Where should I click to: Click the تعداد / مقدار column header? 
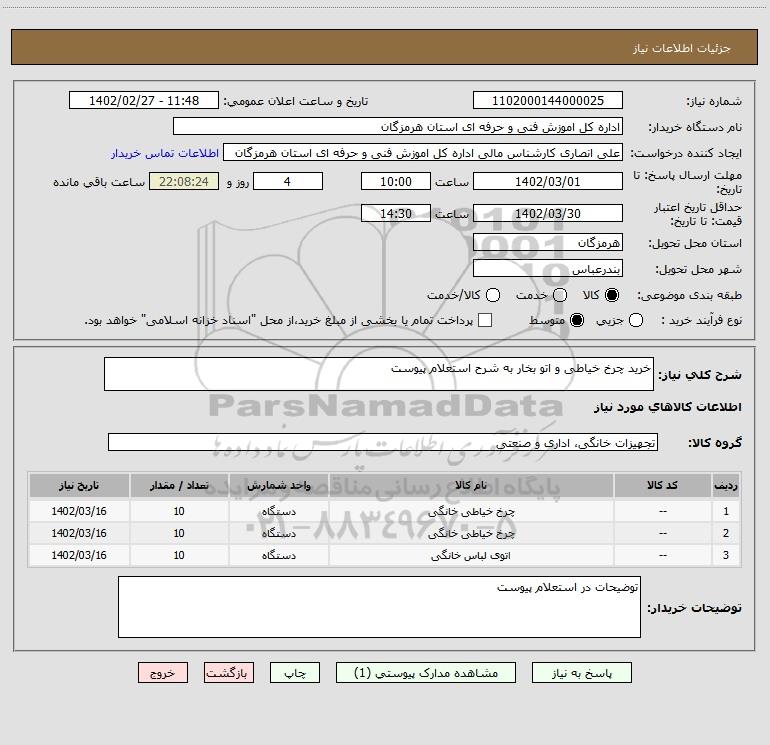click(x=179, y=486)
